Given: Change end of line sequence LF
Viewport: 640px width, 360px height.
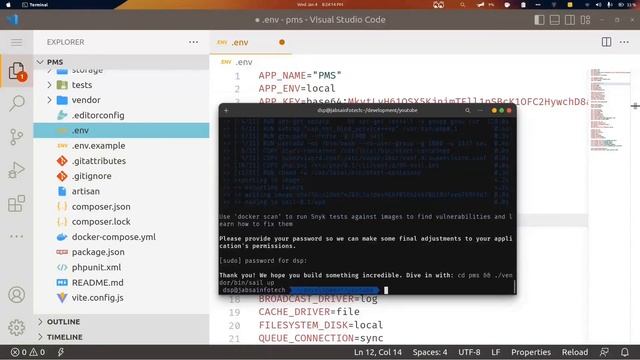Looking at the screenshot, I should 496,352.
